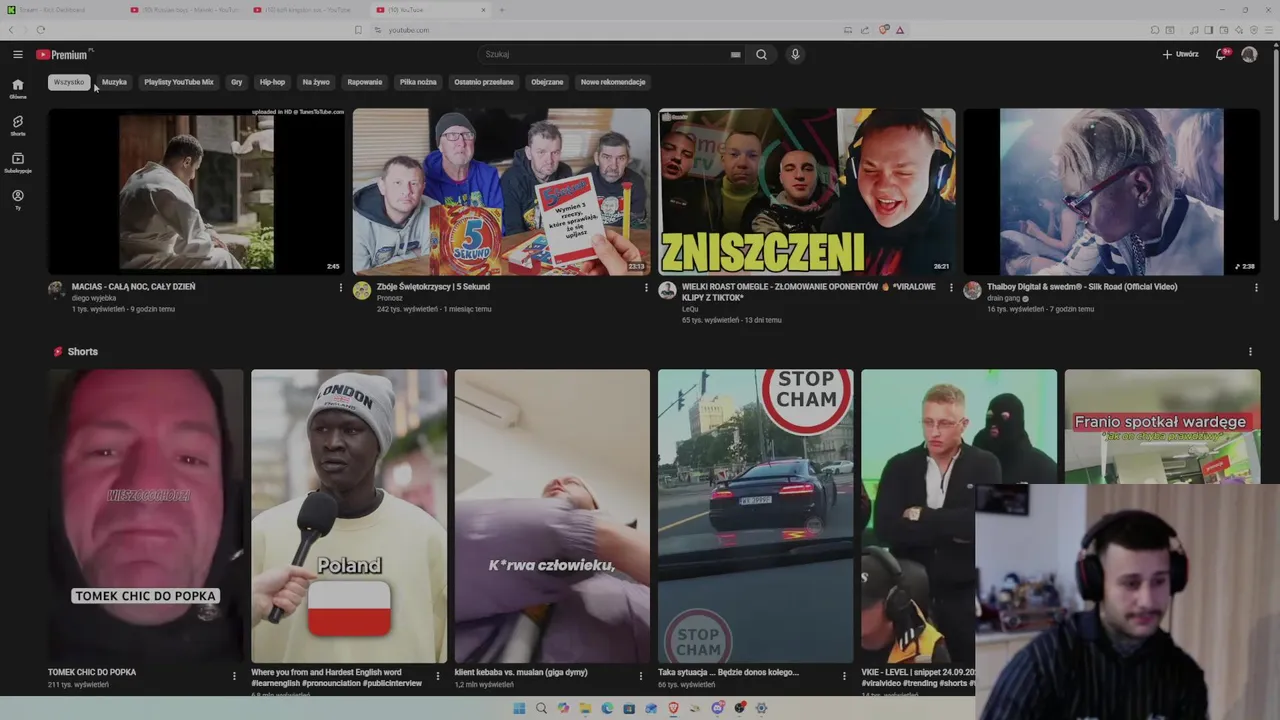This screenshot has height=720, width=1280.
Task: Open a new browser tab with plus
Action: [502, 10]
